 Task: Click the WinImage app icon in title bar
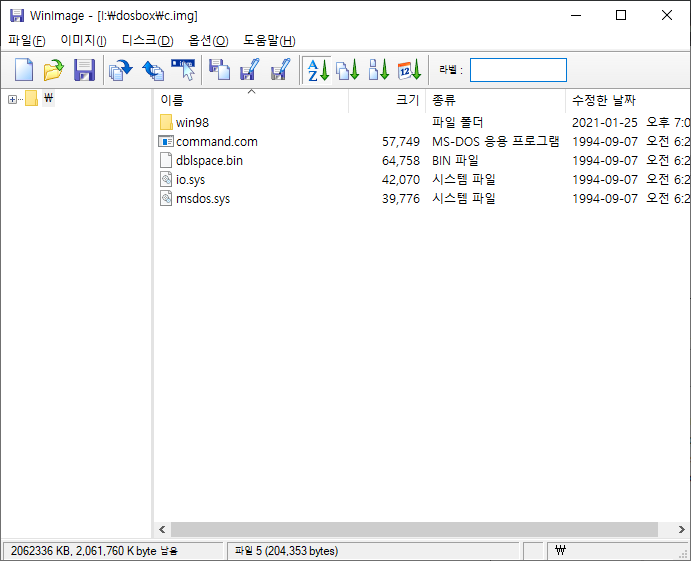pos(17,15)
